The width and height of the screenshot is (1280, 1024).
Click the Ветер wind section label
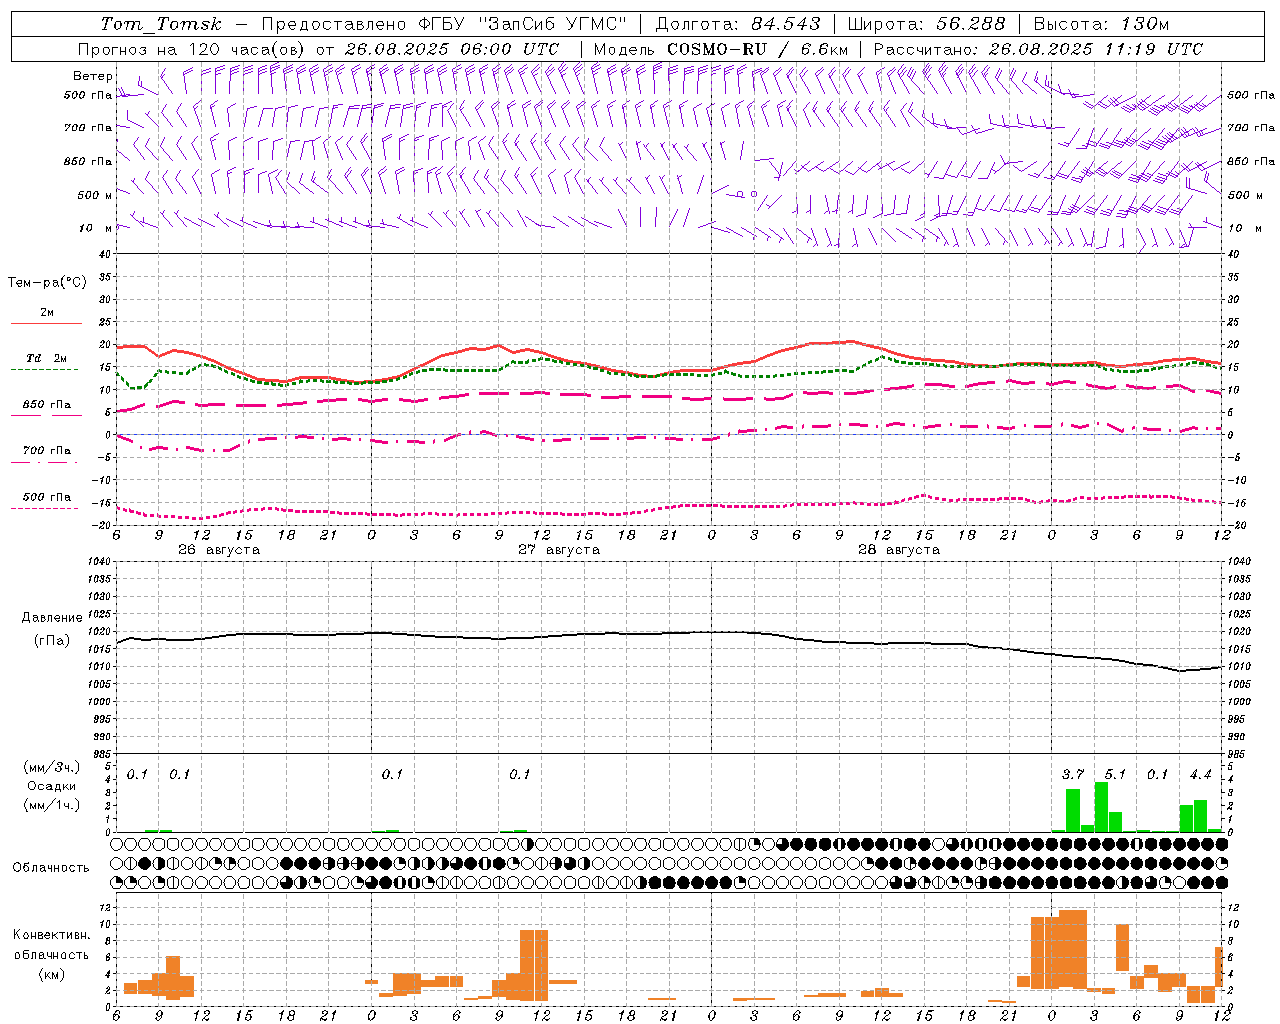click(x=93, y=76)
